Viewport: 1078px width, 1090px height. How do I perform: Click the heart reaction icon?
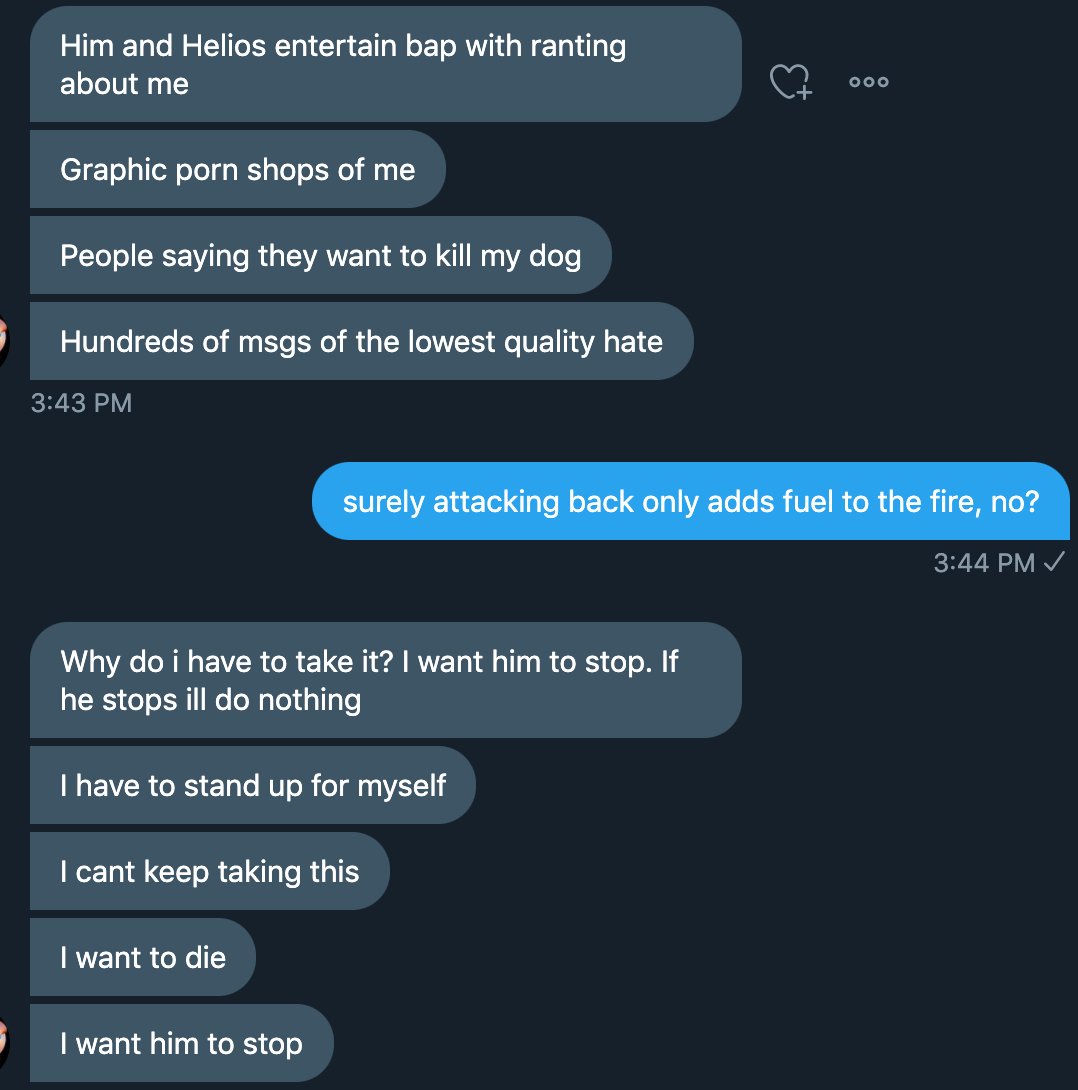pos(790,83)
